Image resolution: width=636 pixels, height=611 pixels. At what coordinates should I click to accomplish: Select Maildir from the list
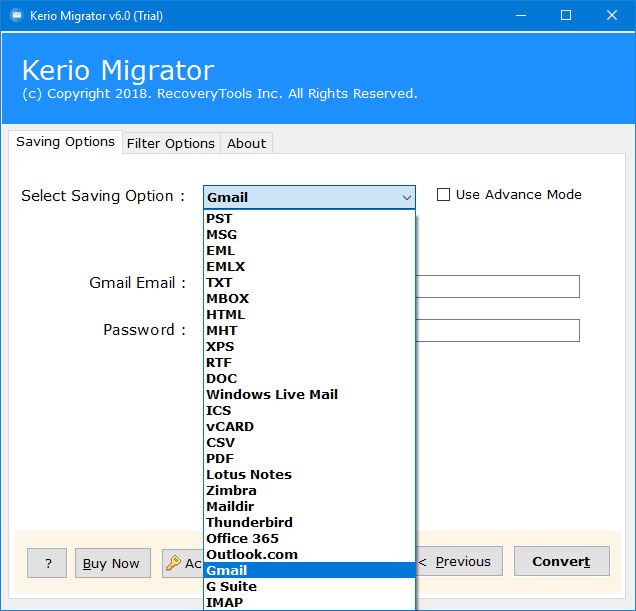(x=309, y=506)
